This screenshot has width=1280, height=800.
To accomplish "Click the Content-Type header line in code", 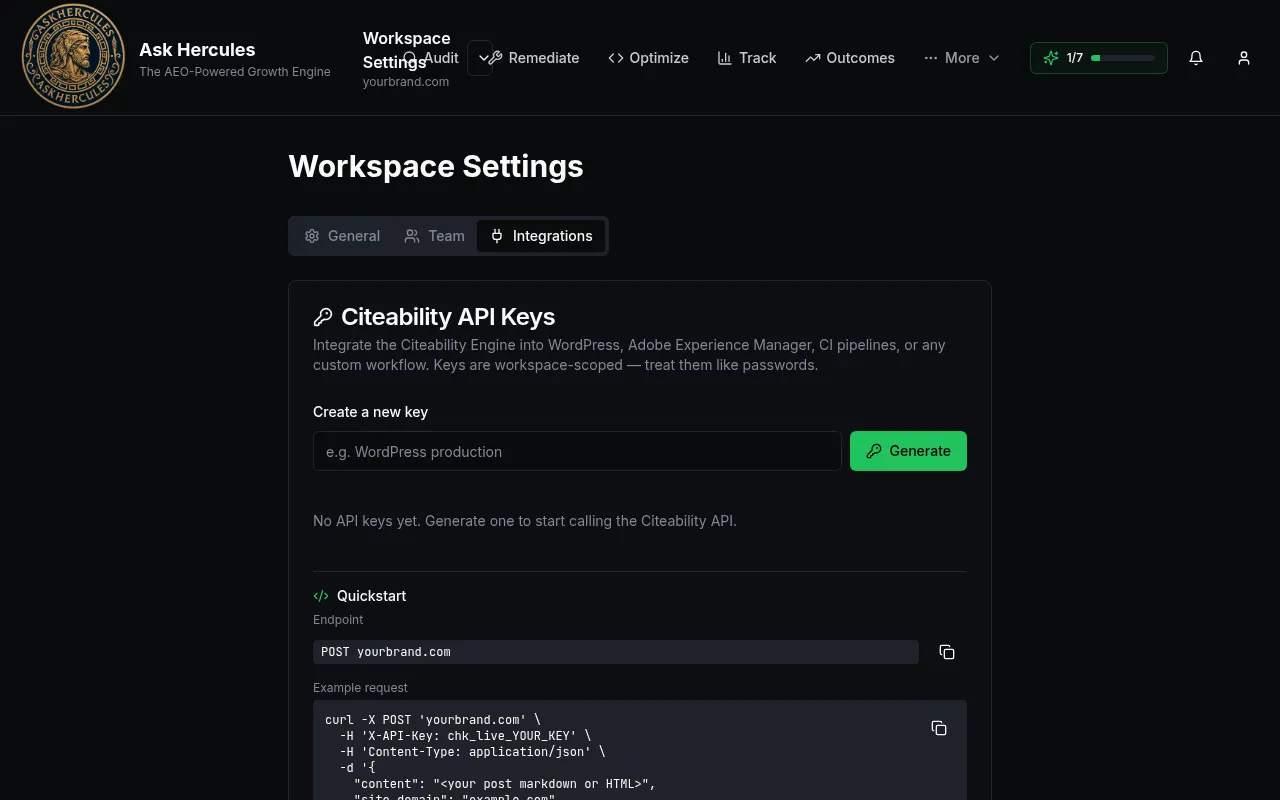I will pos(472,752).
